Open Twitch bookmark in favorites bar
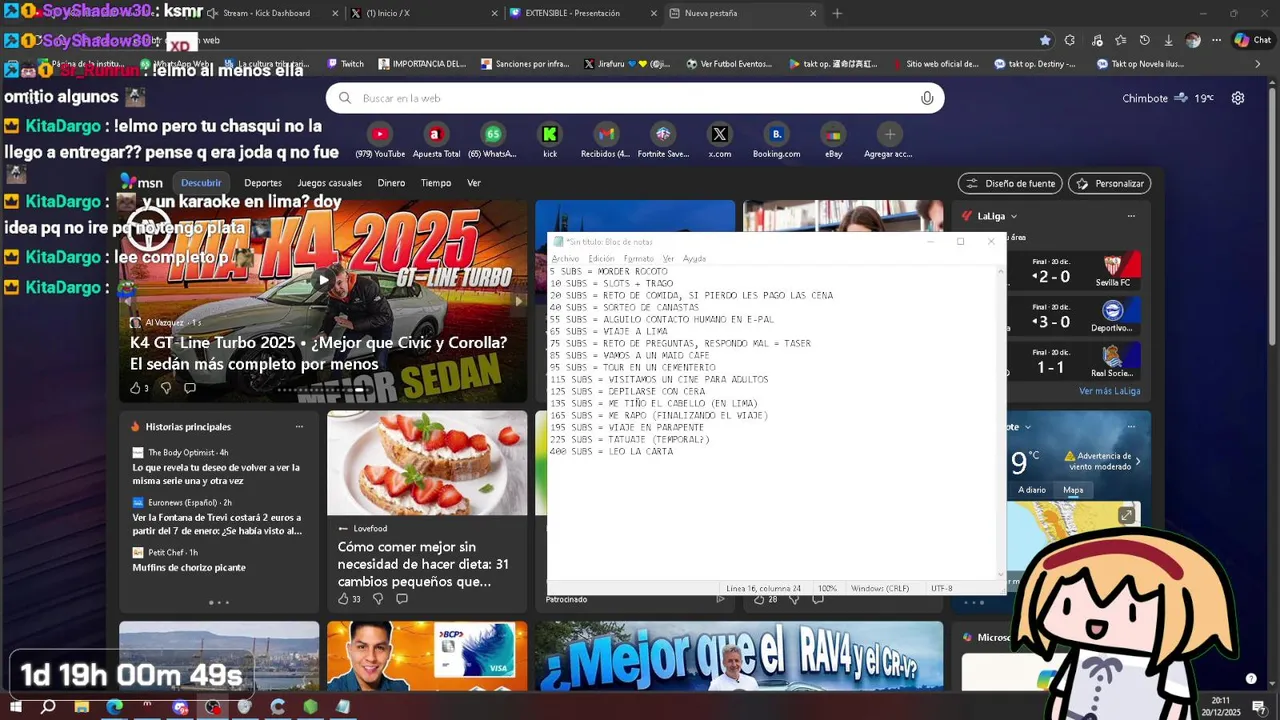1280x720 pixels. click(345, 64)
